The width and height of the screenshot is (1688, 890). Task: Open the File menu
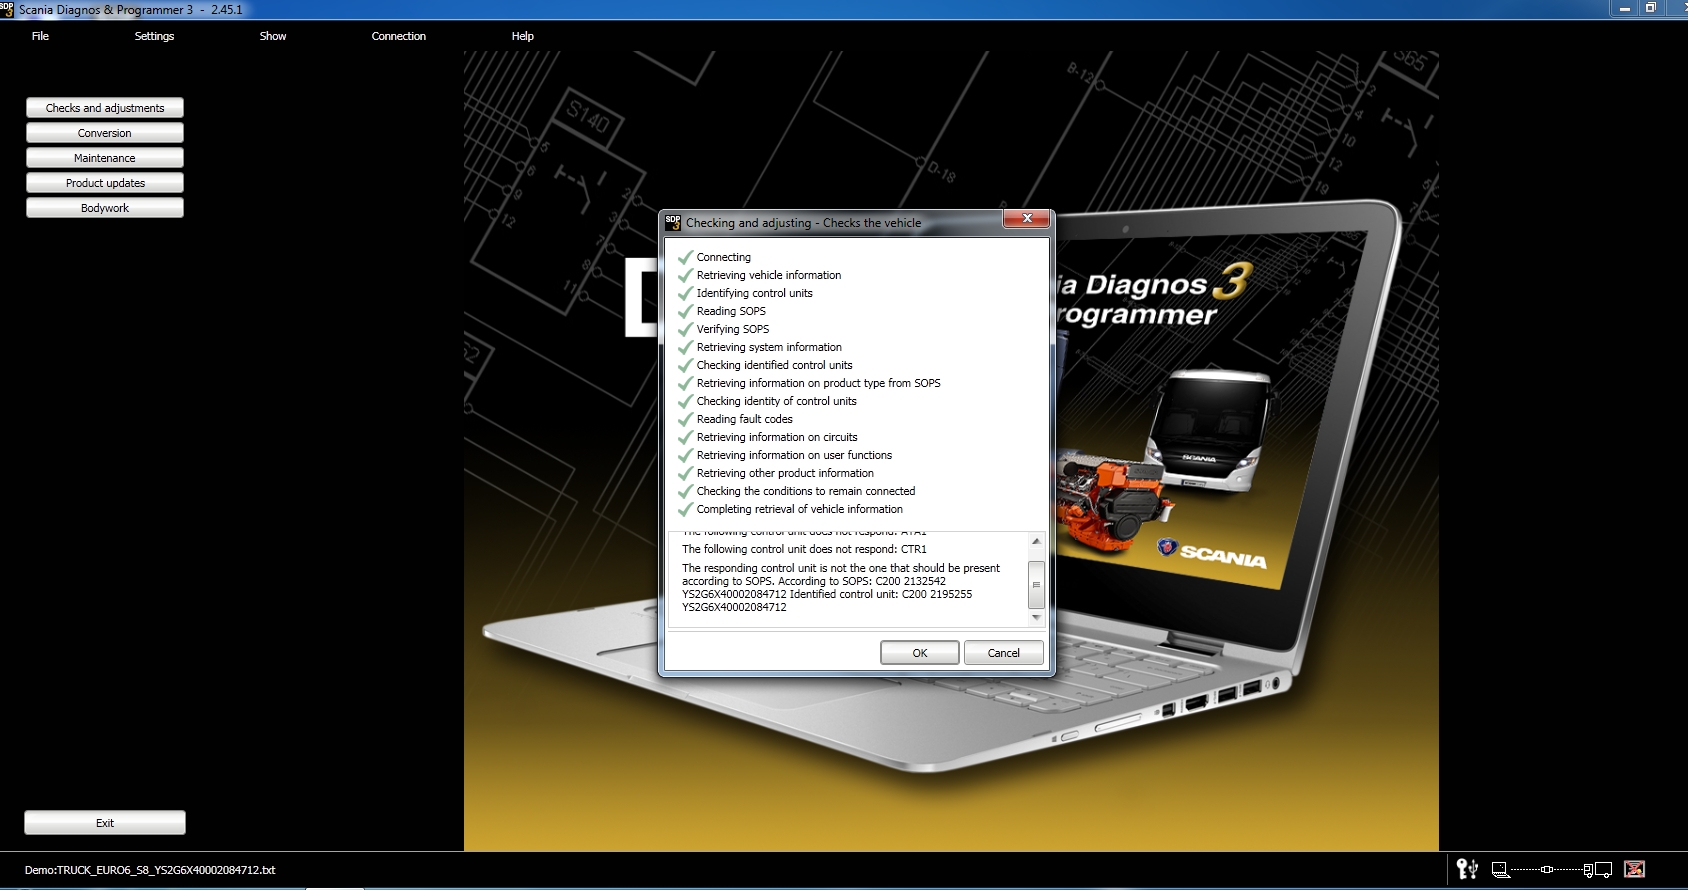40,36
